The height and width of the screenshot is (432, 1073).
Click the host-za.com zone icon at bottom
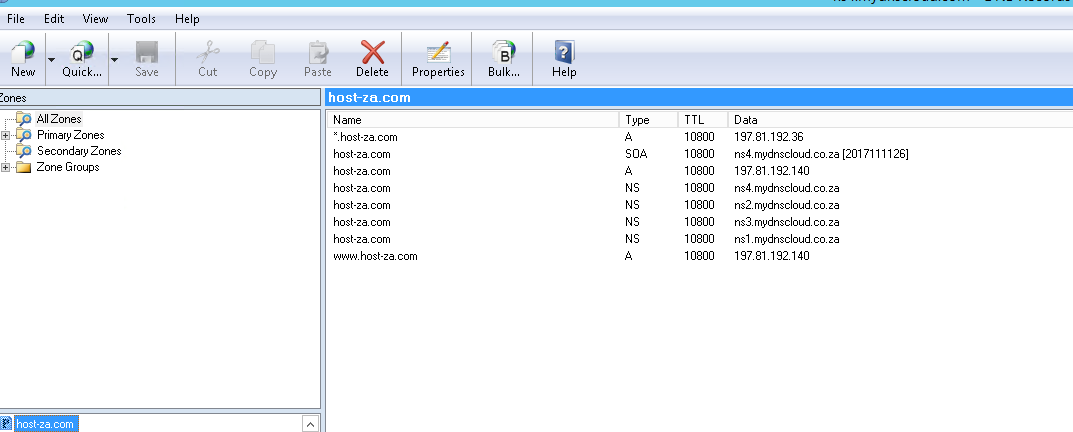pos(6,424)
